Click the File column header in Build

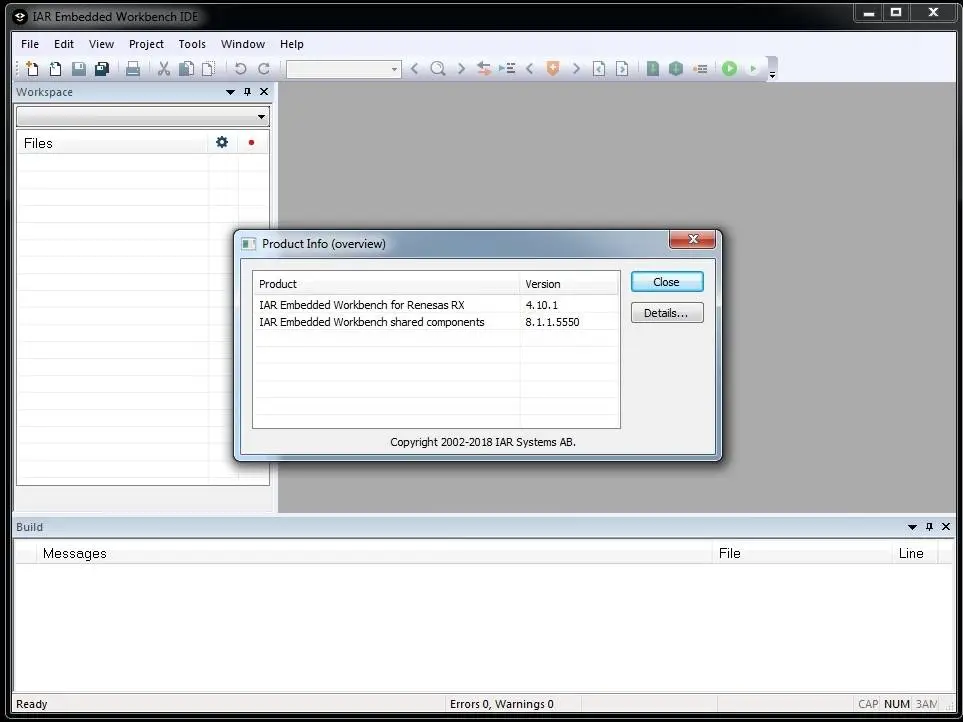click(x=801, y=553)
